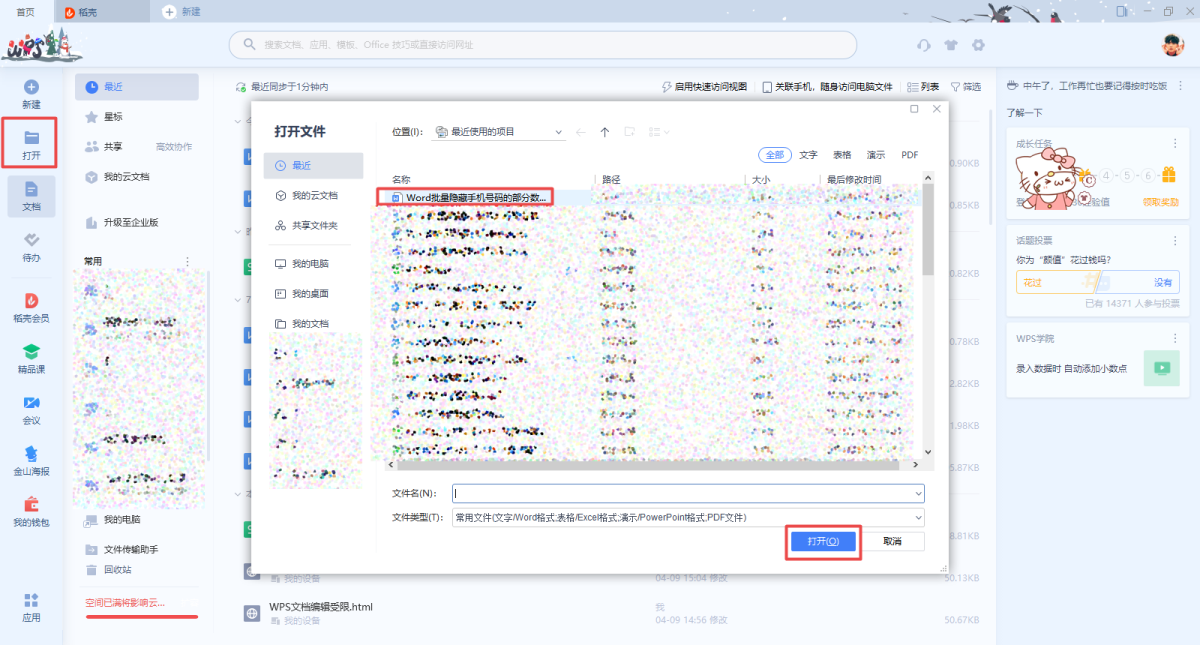Open 我的钱包 wallet icon
The width and height of the screenshot is (1200, 645).
(31, 505)
